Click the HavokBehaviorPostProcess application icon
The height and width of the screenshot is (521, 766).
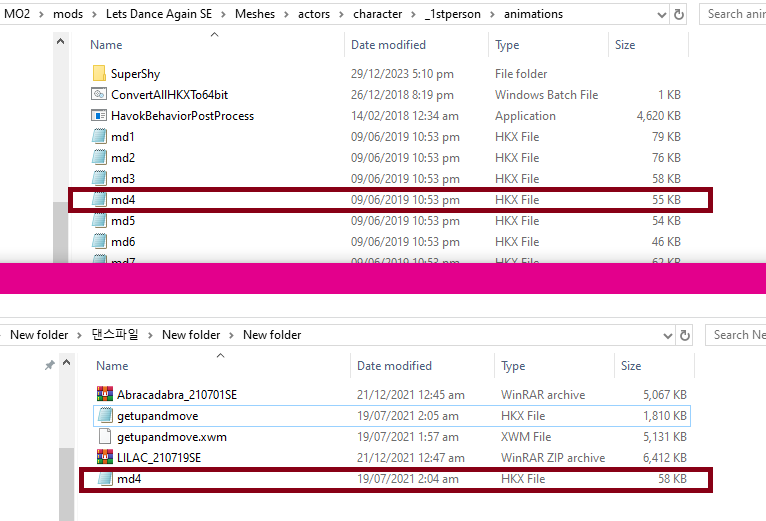99,115
